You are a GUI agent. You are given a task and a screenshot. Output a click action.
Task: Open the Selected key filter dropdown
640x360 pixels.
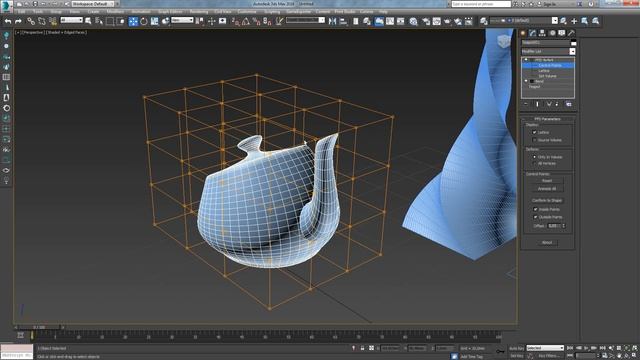pyautogui.click(x=545, y=348)
